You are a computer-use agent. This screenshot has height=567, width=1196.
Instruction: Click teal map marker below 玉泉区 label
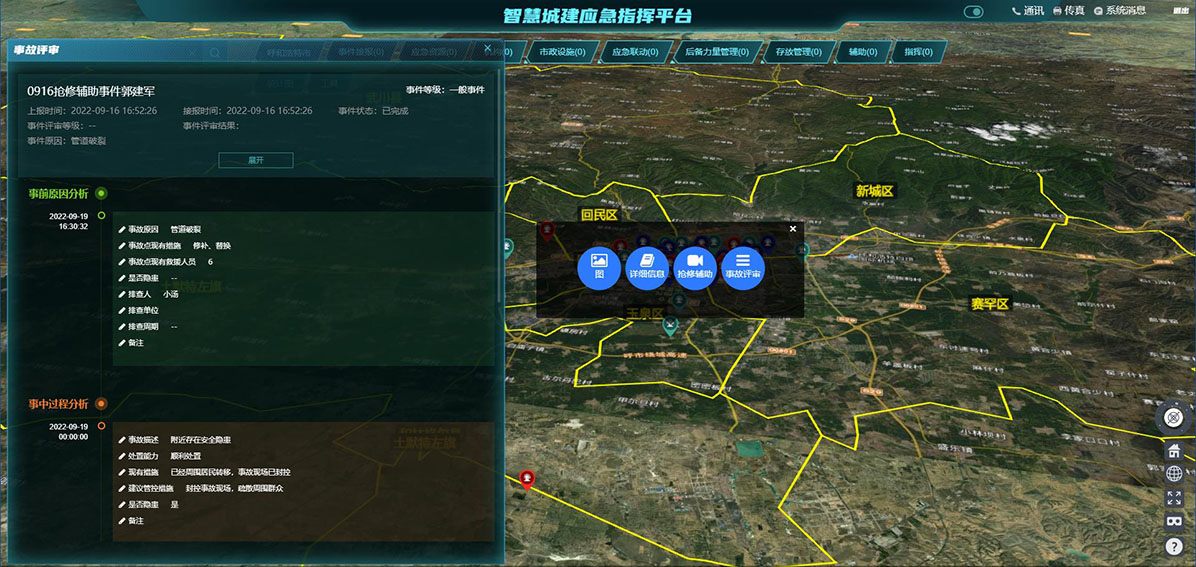[x=670, y=327]
